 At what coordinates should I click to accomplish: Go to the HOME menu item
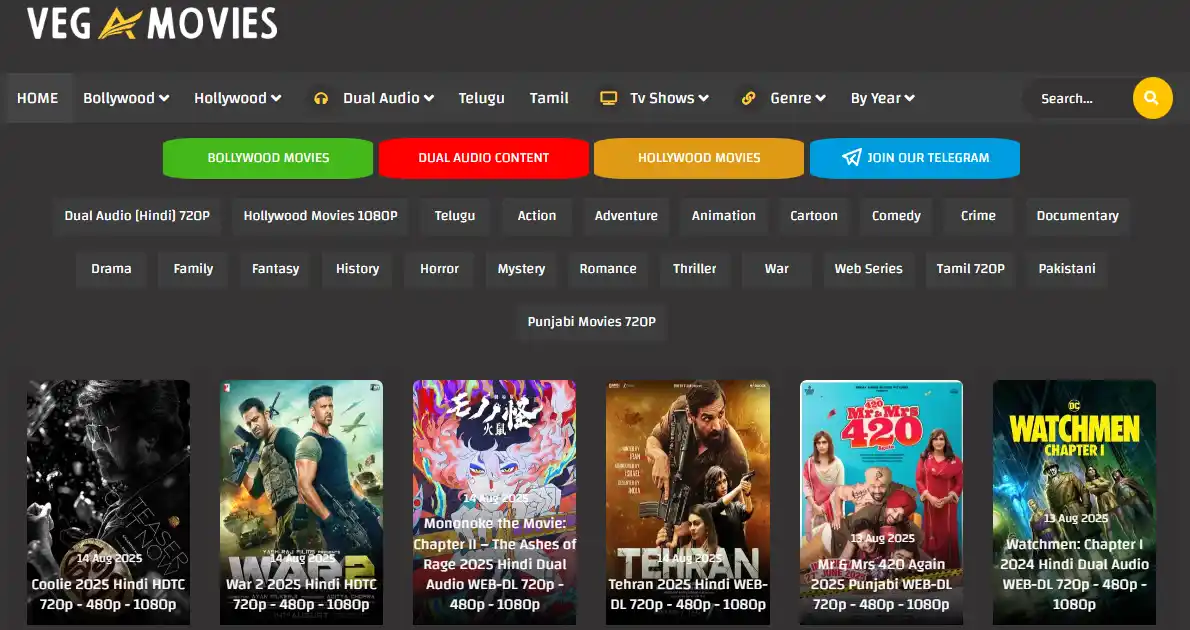point(38,98)
